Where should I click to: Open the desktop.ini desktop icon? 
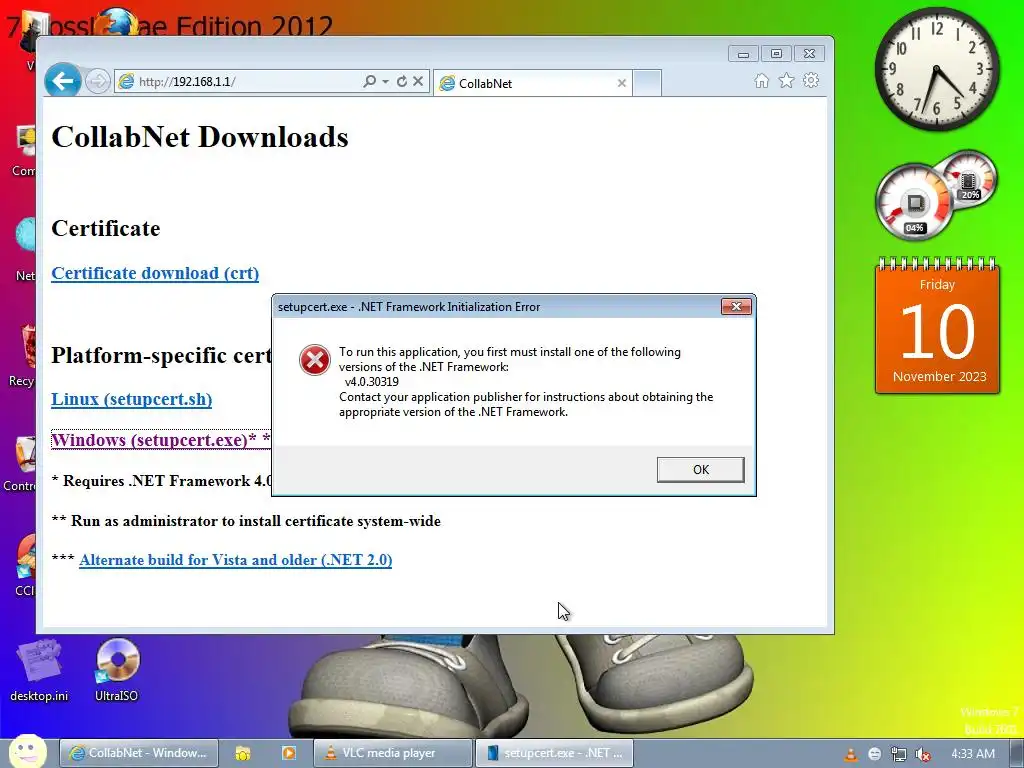39,670
